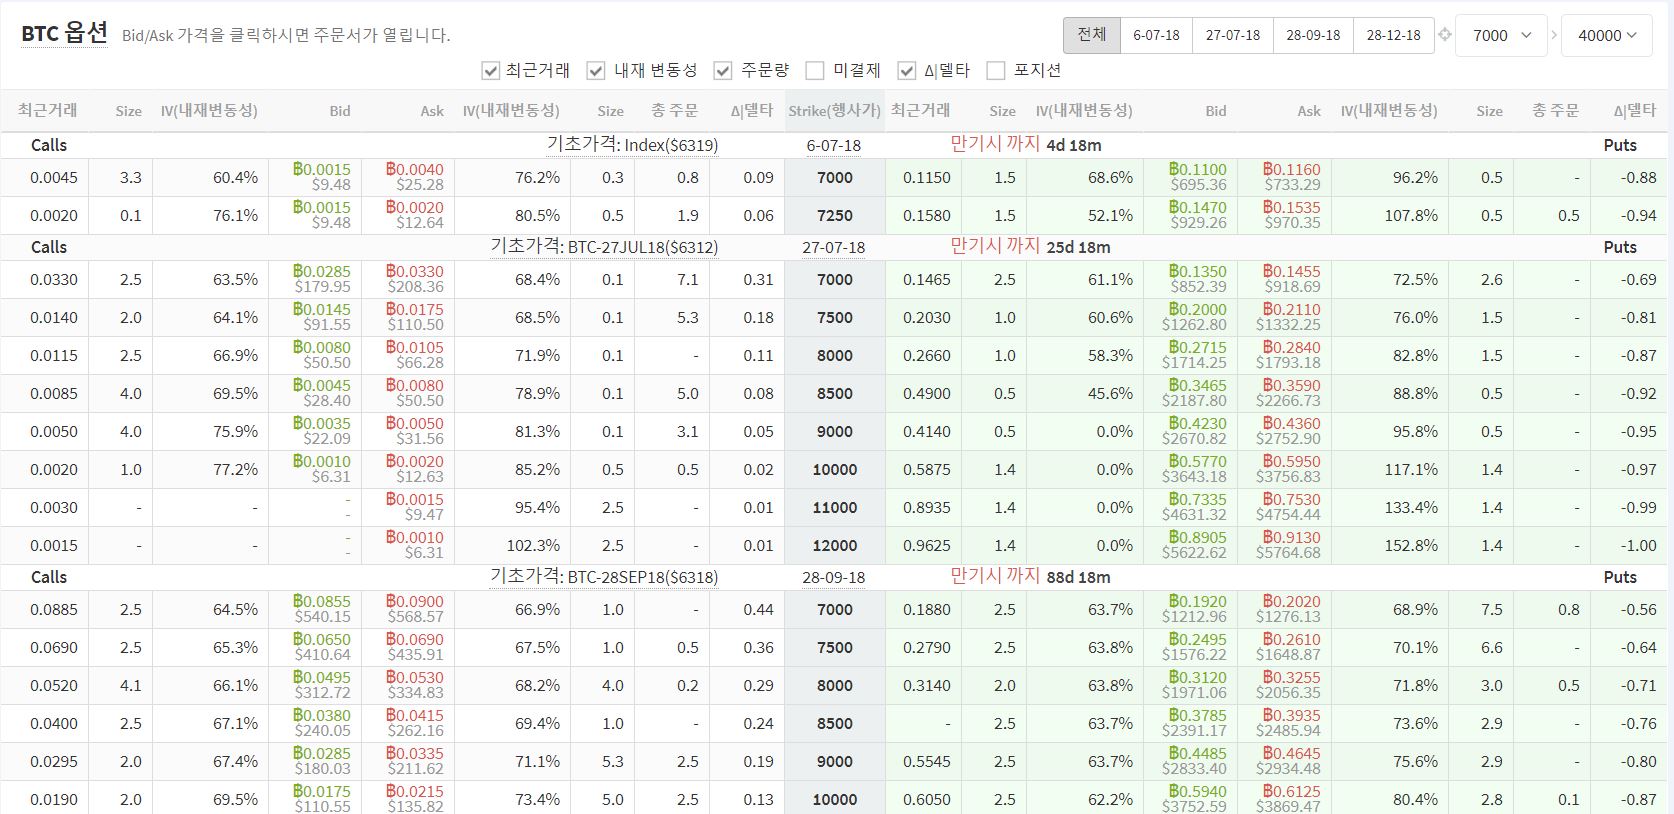
Task: Click put ask ₿0.1535 in the 7250 row
Action: (x=1291, y=208)
